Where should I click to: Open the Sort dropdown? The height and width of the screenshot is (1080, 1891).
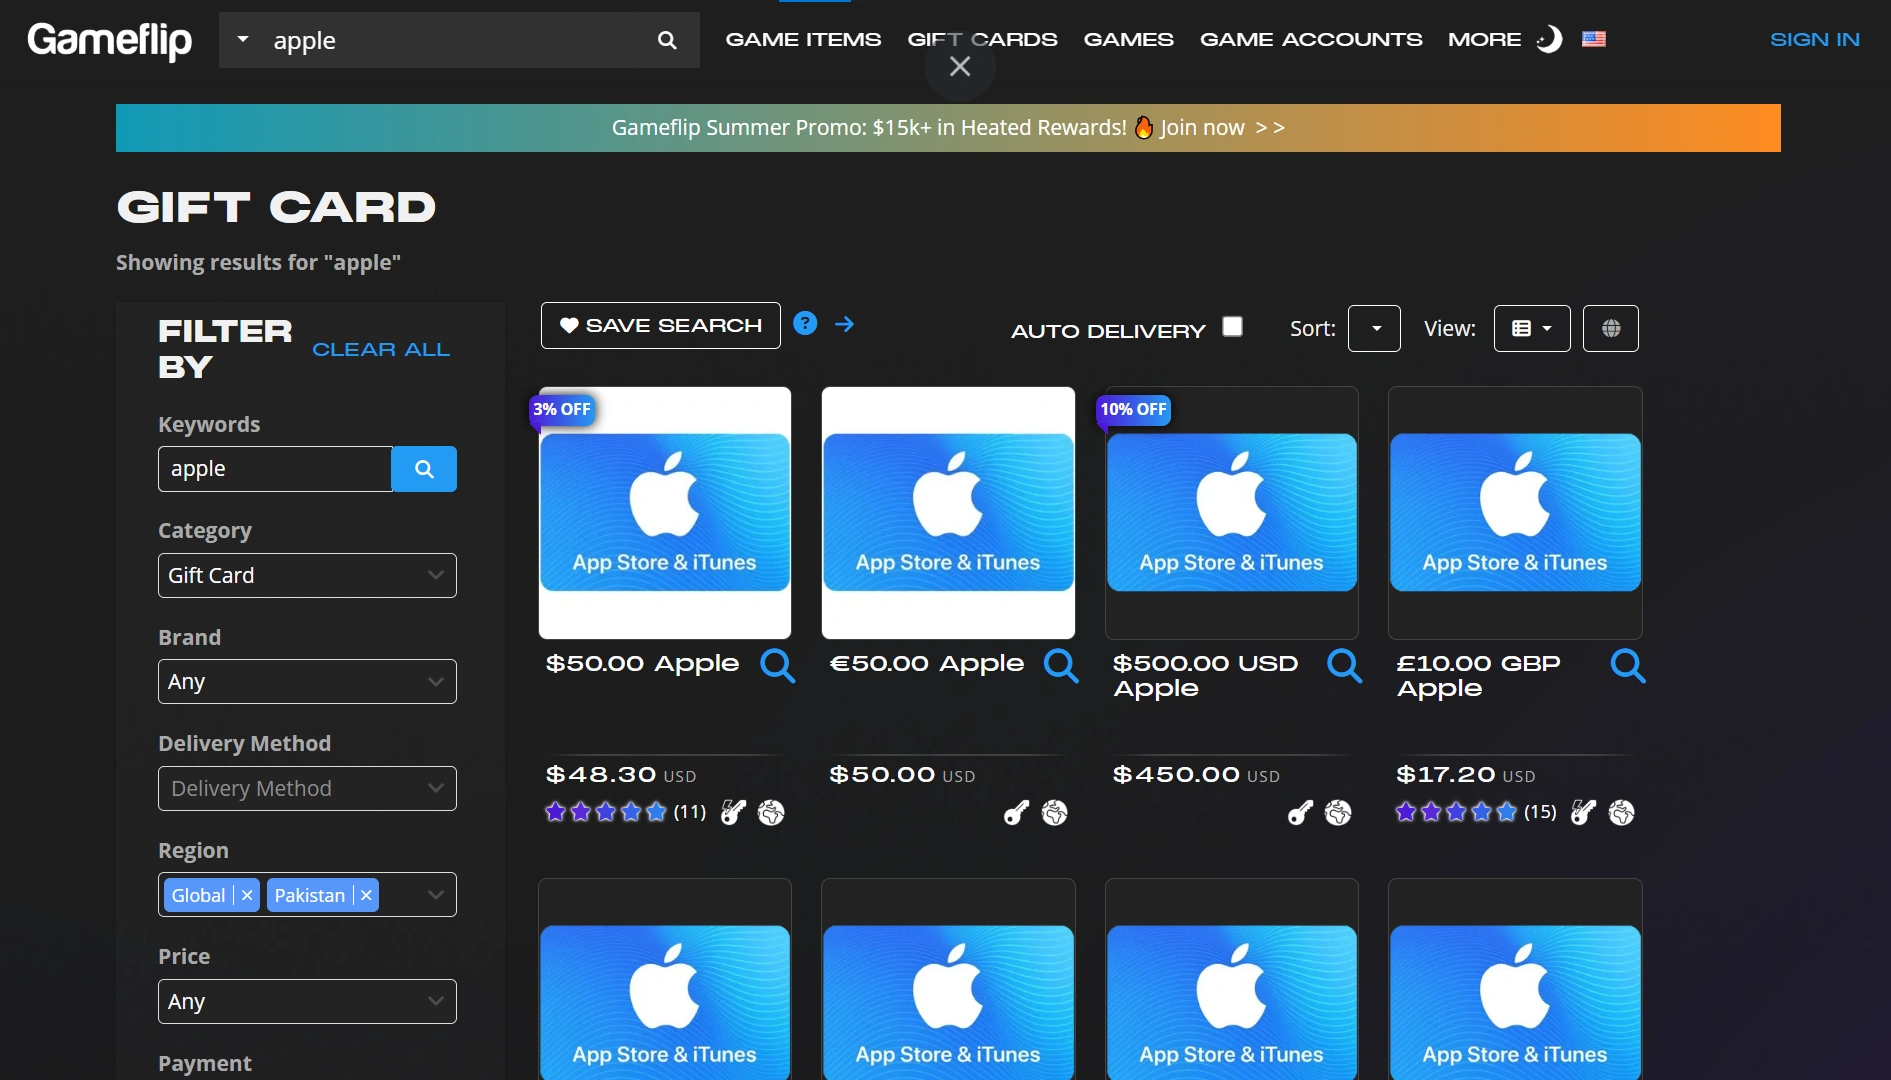click(1374, 328)
